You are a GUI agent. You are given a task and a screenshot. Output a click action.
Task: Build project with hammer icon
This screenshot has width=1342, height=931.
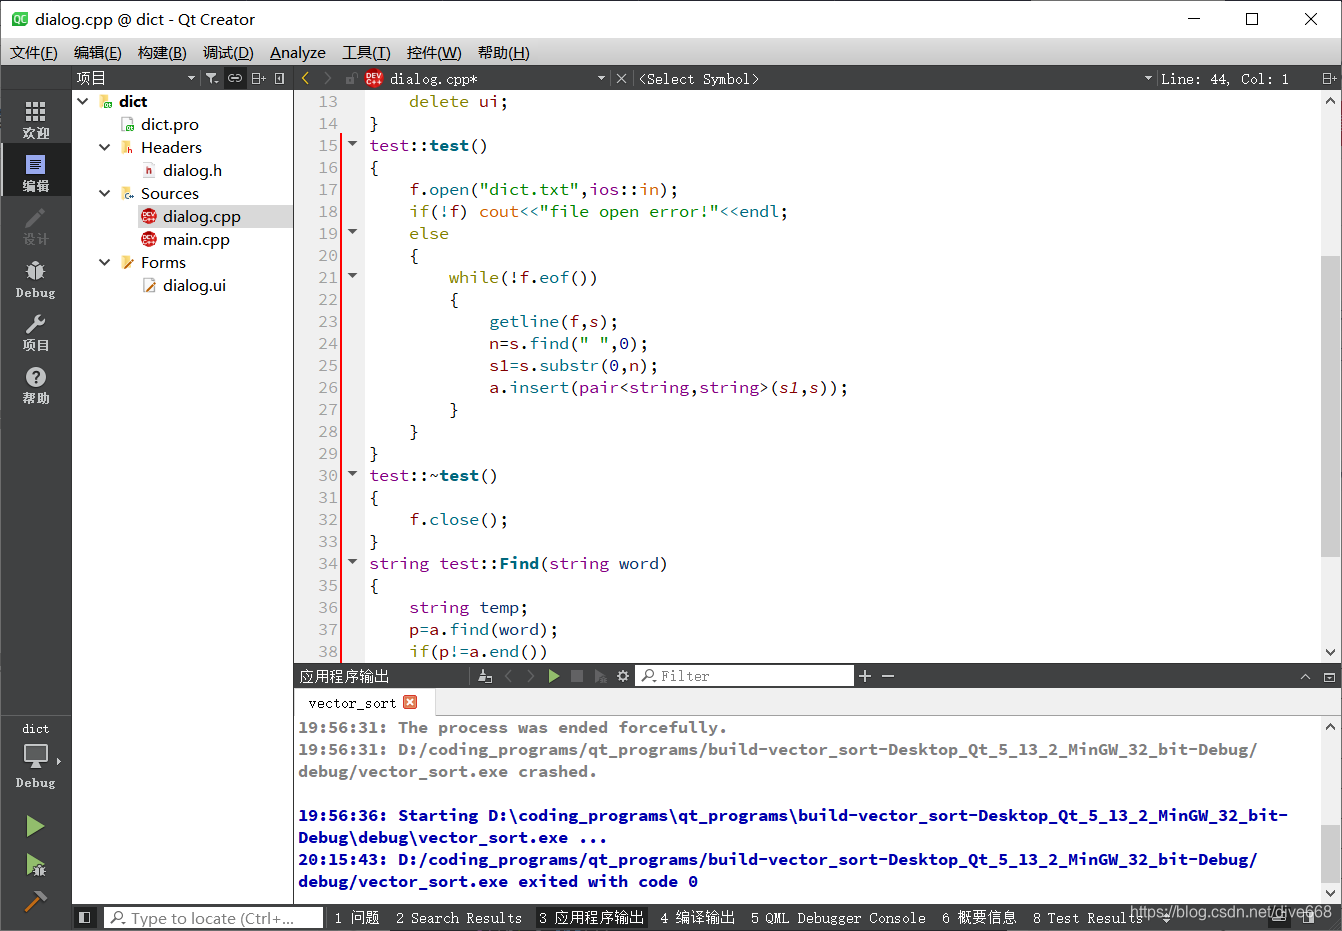coord(35,901)
